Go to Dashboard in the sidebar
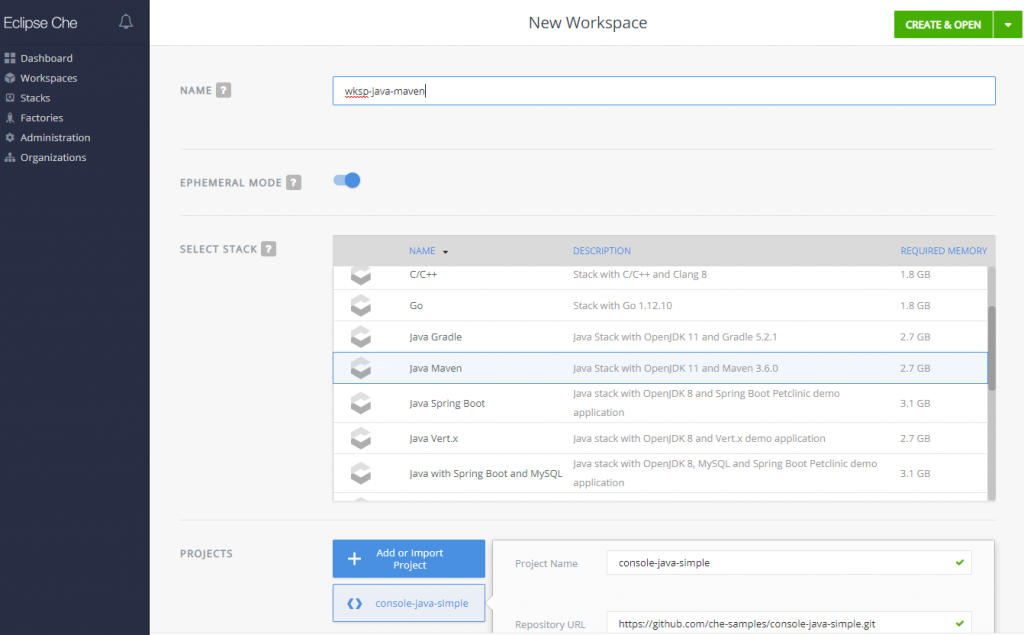The image size is (1024, 635). (x=46, y=58)
